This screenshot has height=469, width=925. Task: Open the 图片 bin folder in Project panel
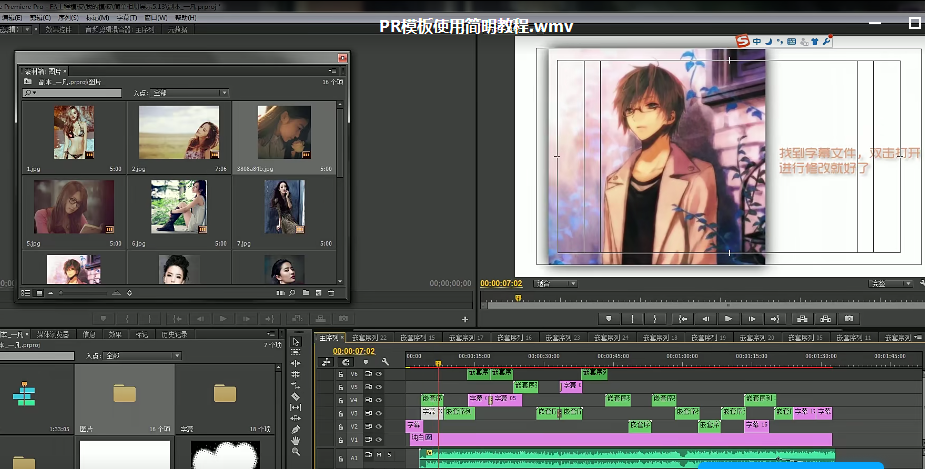[x=124, y=393]
